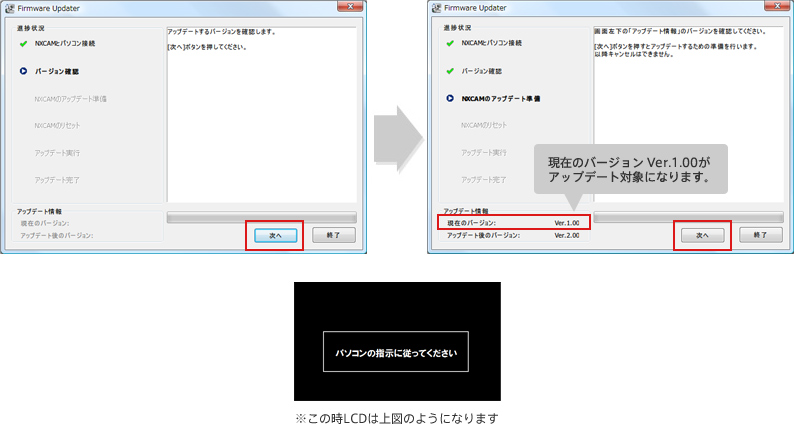Select the 現在のバージョン Ver.1.00 row in right window
Image resolution: width=794 pixels, height=430 pixels.
pos(514,222)
